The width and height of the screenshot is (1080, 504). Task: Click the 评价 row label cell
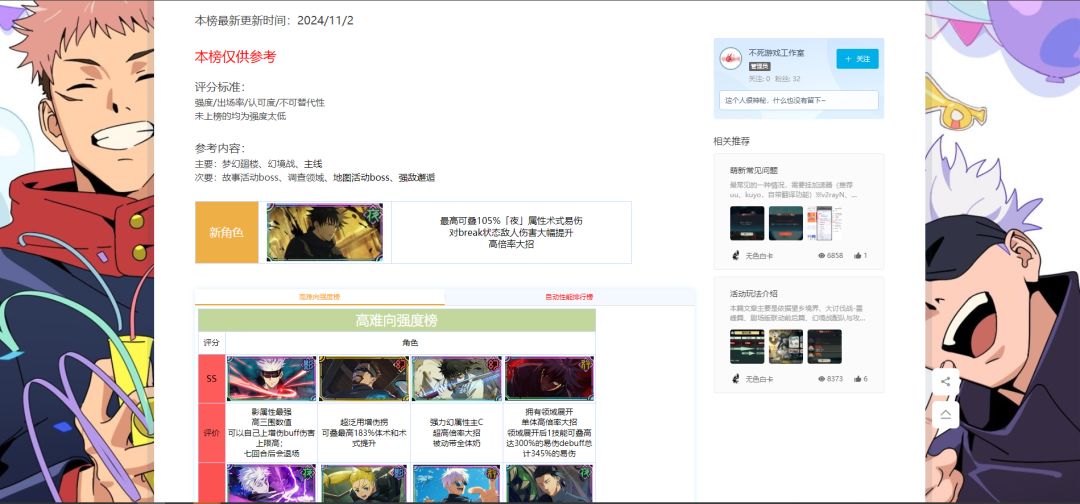click(211, 433)
